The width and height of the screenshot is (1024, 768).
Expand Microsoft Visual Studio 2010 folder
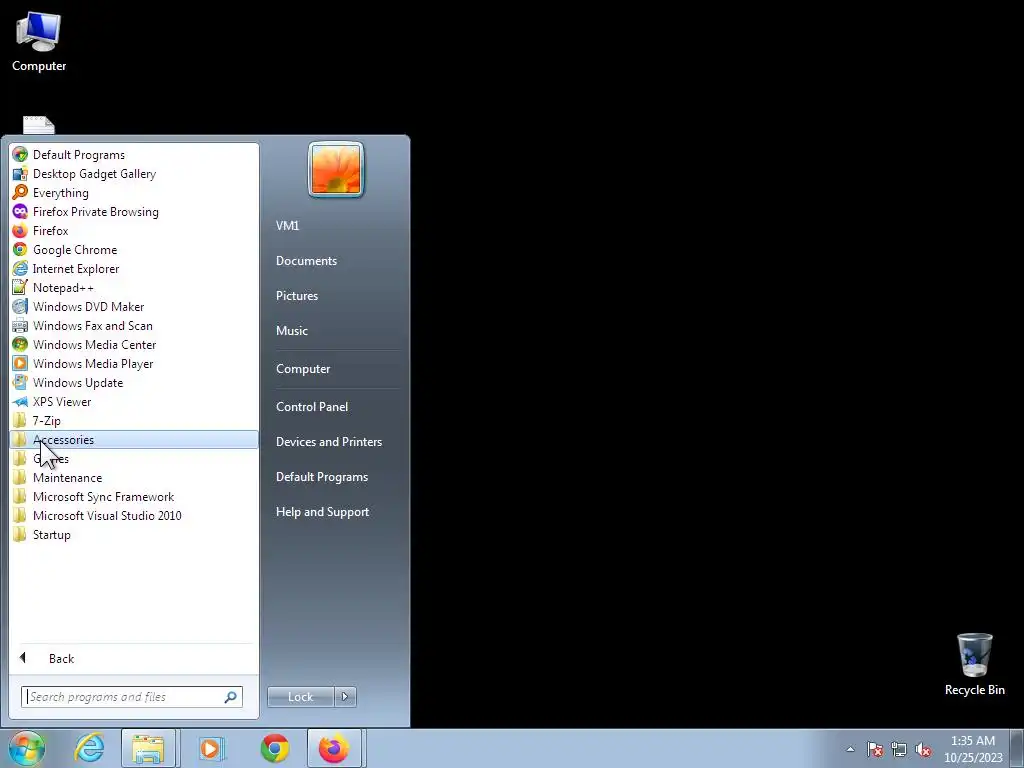(x=134, y=515)
